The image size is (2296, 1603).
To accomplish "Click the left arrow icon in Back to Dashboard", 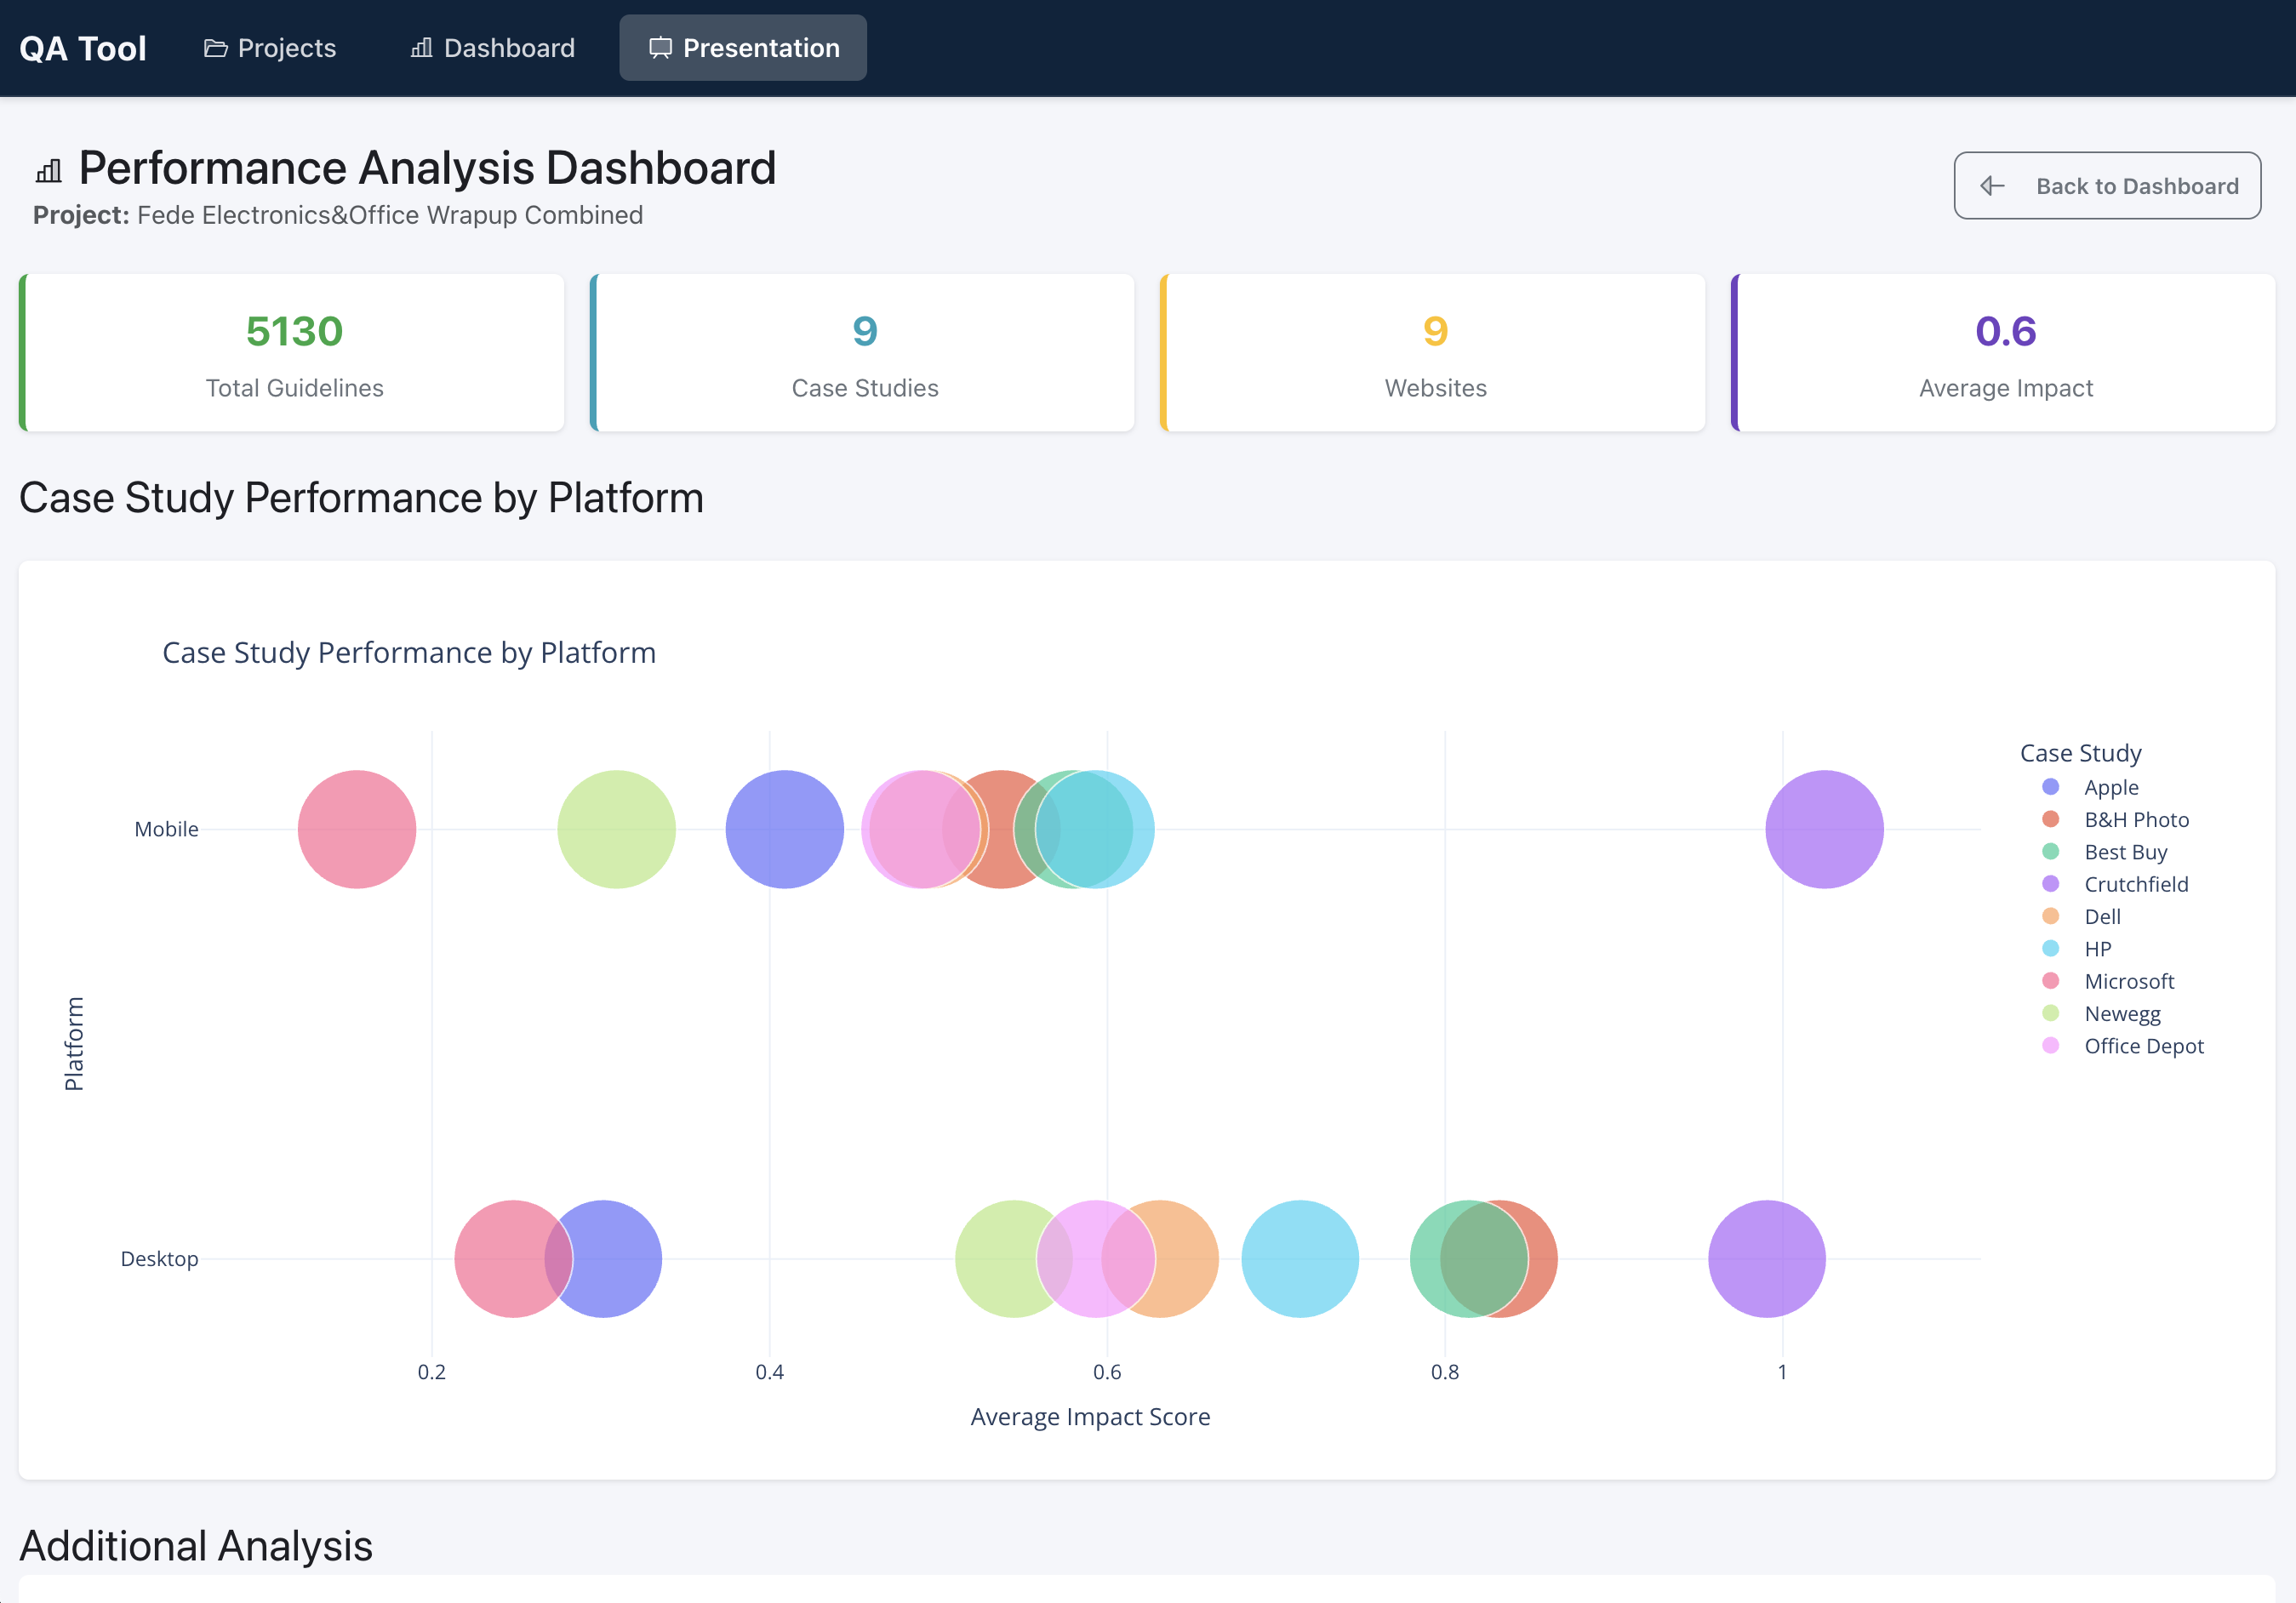I will point(1992,186).
